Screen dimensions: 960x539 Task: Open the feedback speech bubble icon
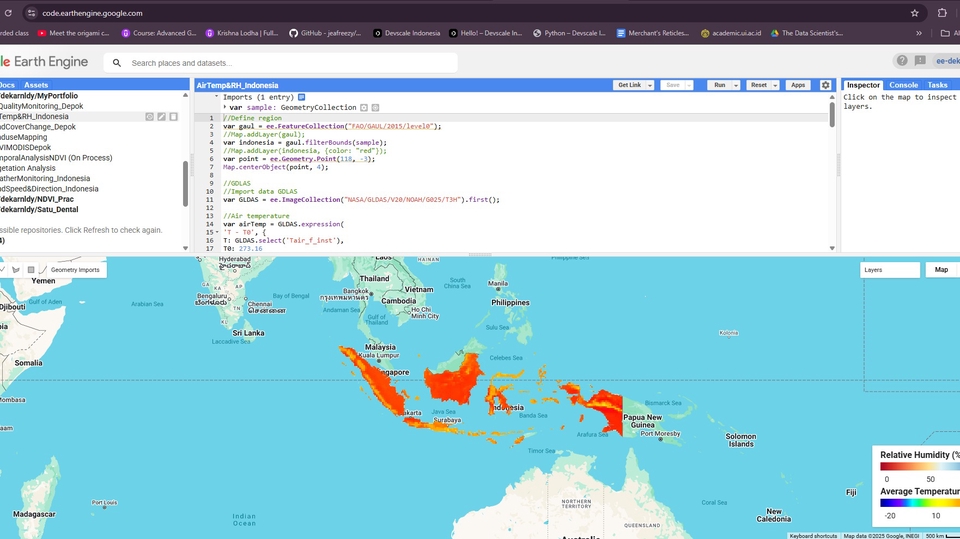(920, 61)
